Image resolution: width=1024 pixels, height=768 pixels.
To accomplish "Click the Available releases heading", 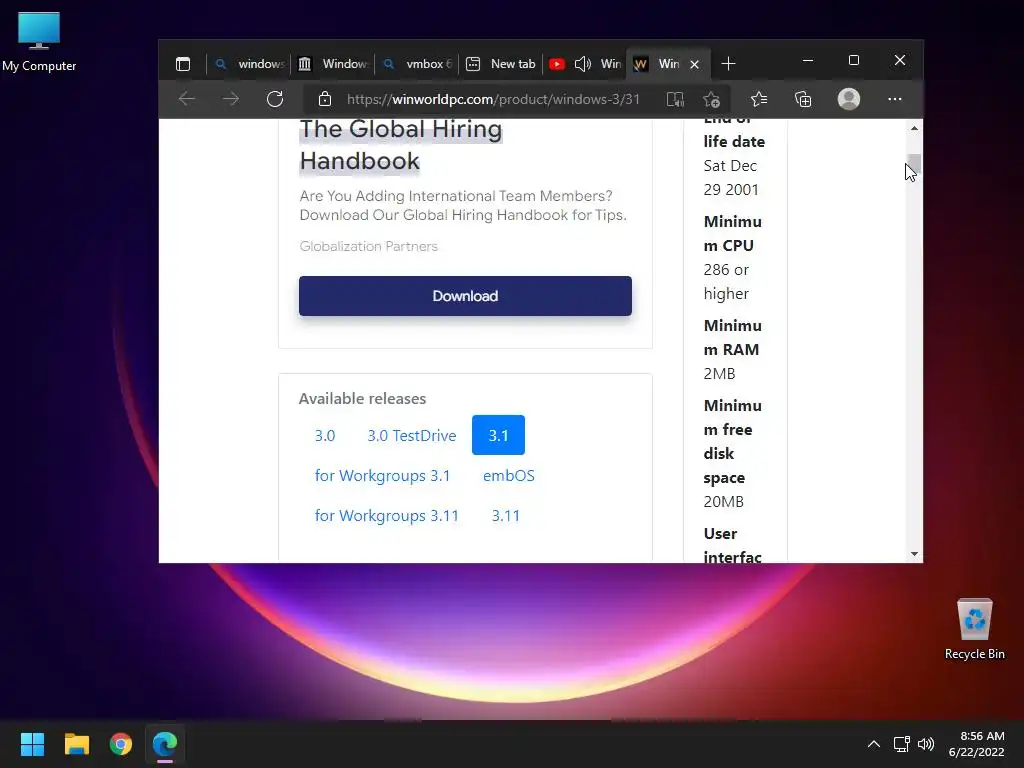I will pos(362,398).
